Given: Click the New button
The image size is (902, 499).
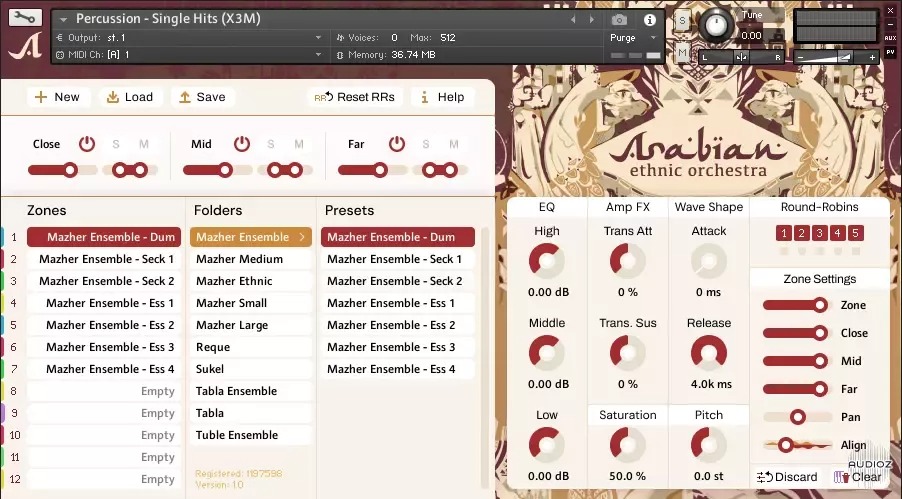Looking at the screenshot, I should pyautogui.click(x=58, y=97).
